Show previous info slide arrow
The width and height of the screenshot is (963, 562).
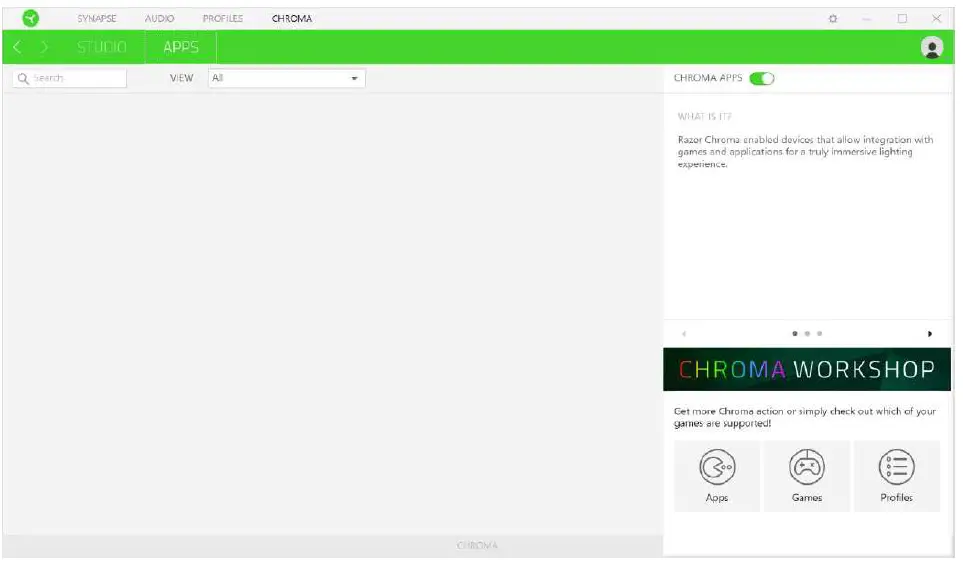pyautogui.click(x=684, y=334)
